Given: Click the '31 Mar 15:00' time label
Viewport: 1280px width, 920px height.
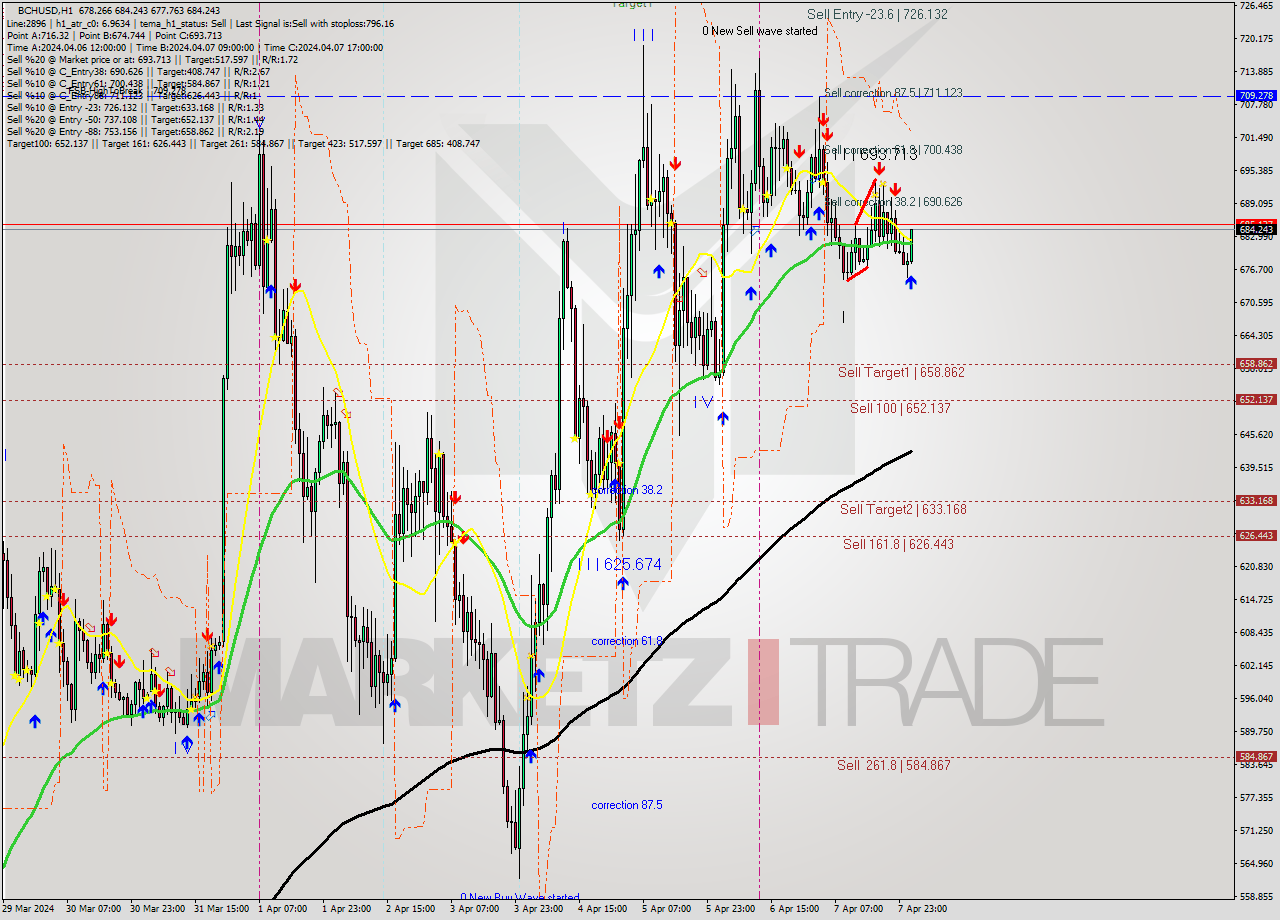Looking at the screenshot, I should click(x=220, y=909).
